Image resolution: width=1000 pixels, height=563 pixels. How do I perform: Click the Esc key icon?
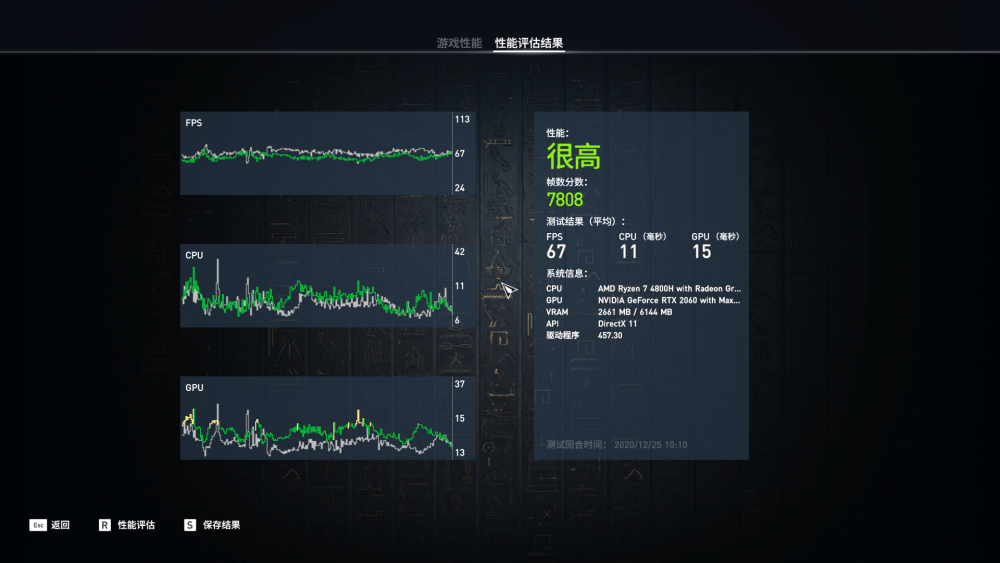pos(38,525)
